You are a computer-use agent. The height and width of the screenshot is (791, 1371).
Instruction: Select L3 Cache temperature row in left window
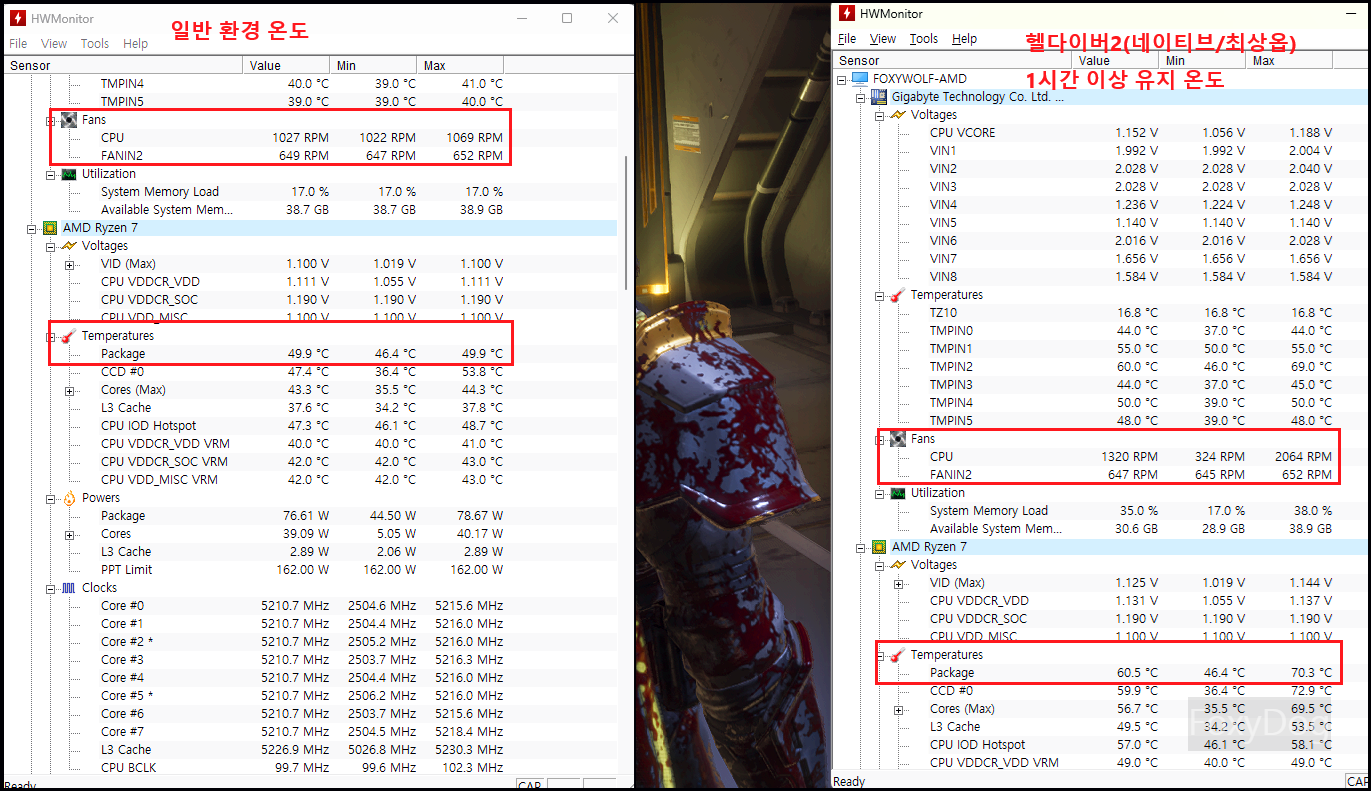[310, 408]
